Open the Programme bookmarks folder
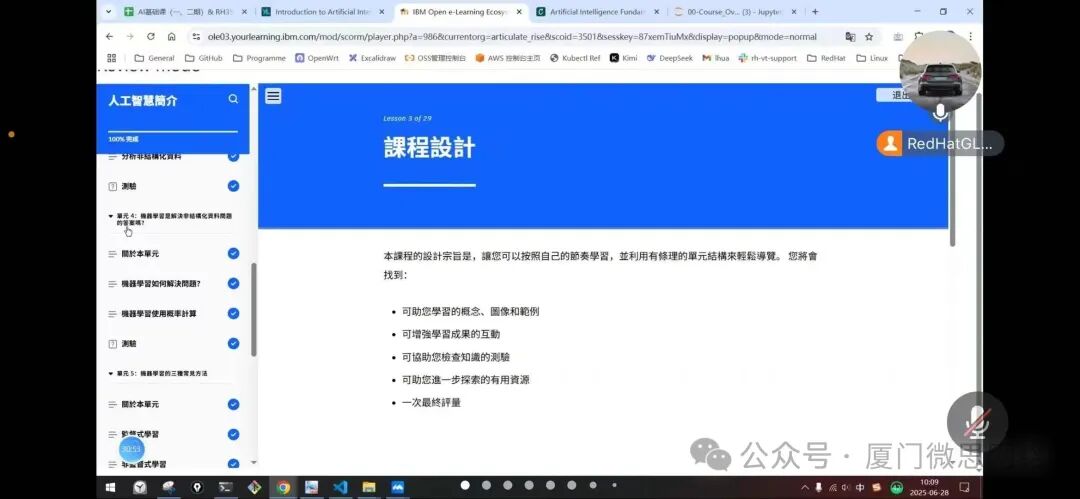This screenshot has height=499, width=1080. click(x=259, y=58)
